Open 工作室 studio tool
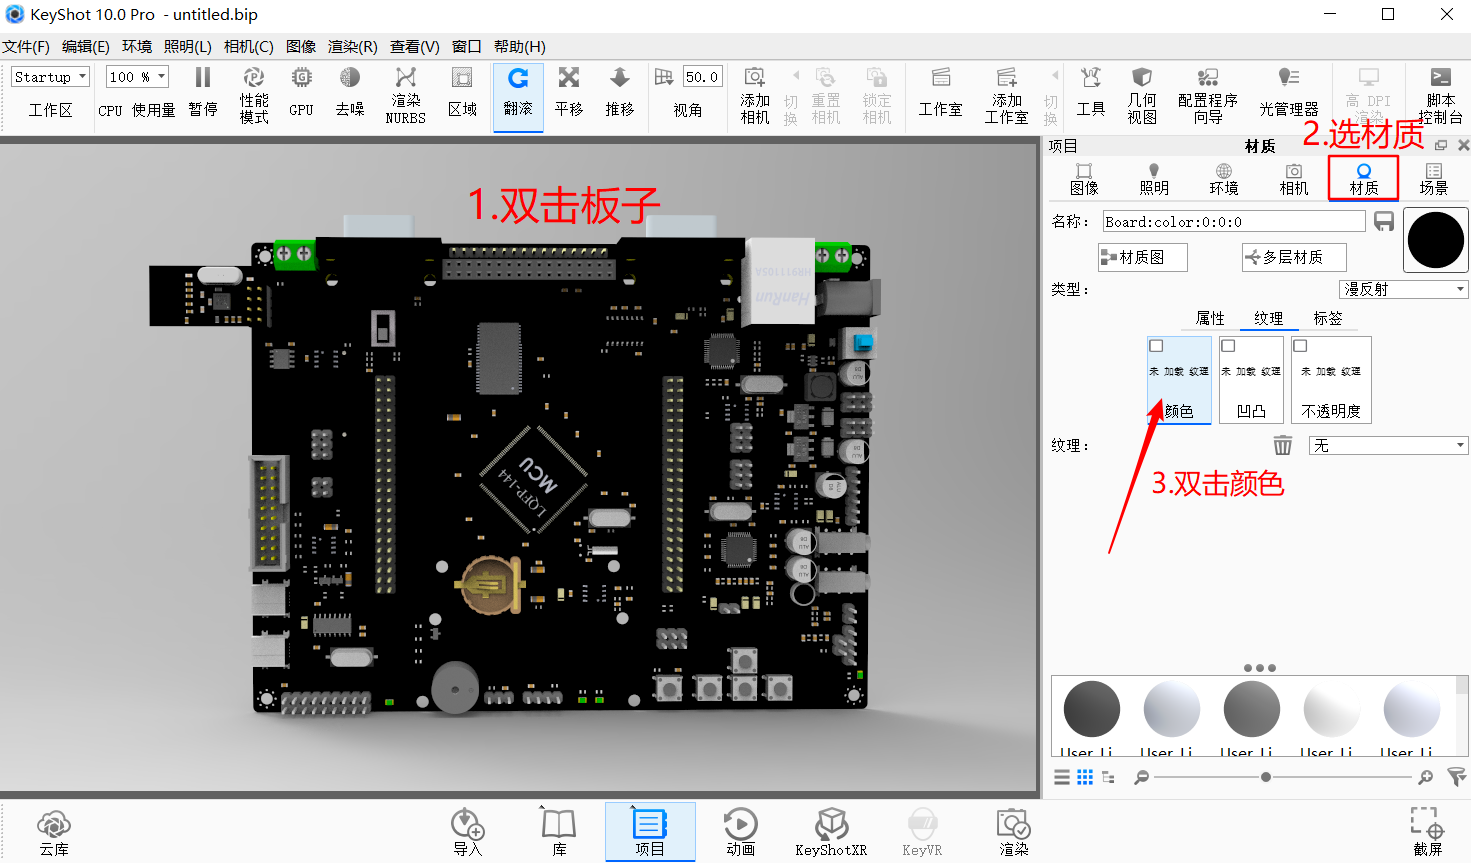 pyautogui.click(x=940, y=92)
